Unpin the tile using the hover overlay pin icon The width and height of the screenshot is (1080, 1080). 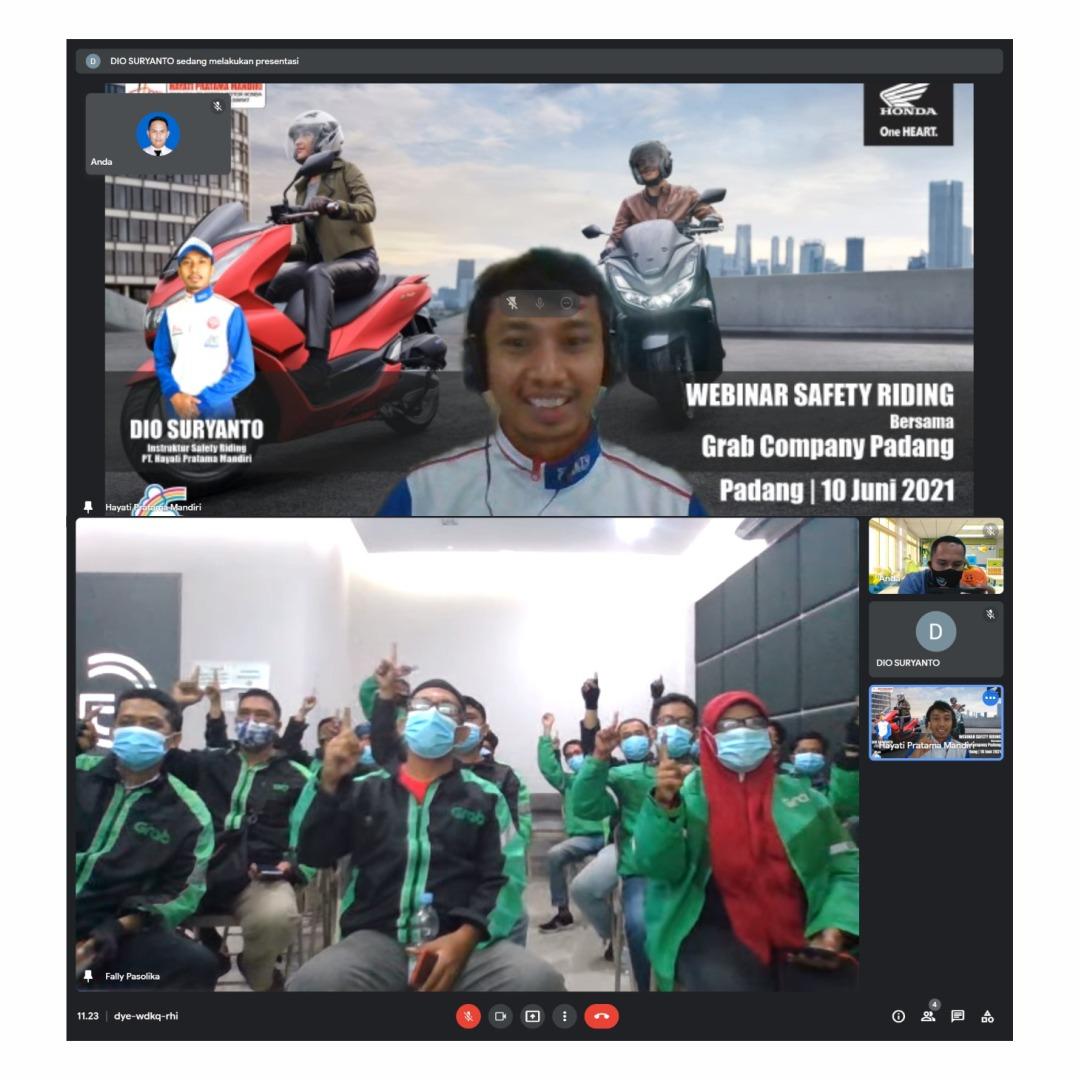[513, 303]
